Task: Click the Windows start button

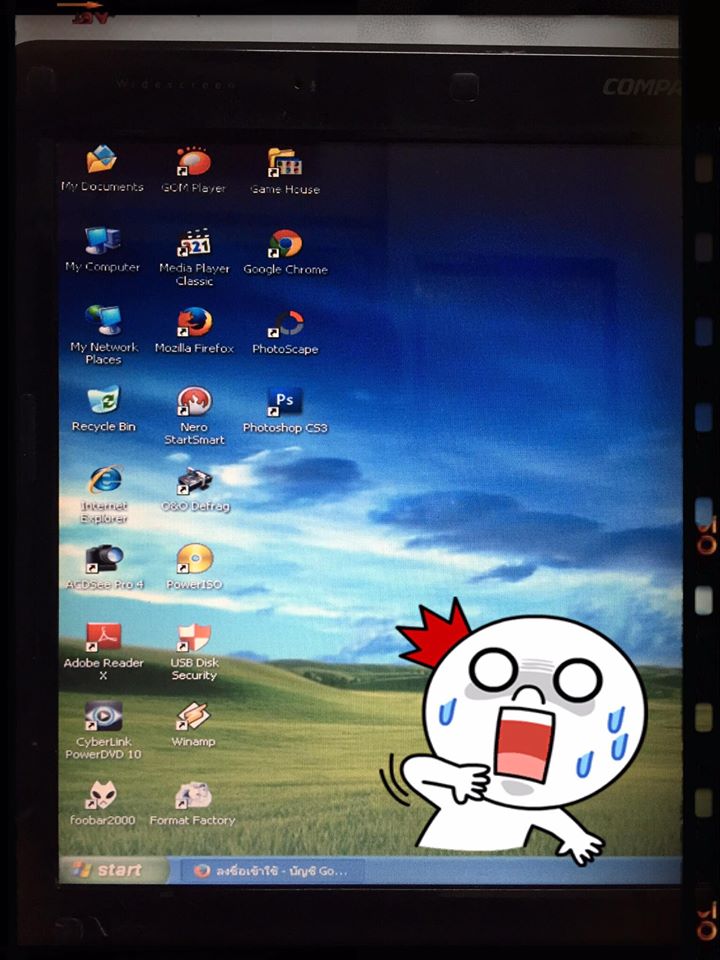Action: click(113, 869)
